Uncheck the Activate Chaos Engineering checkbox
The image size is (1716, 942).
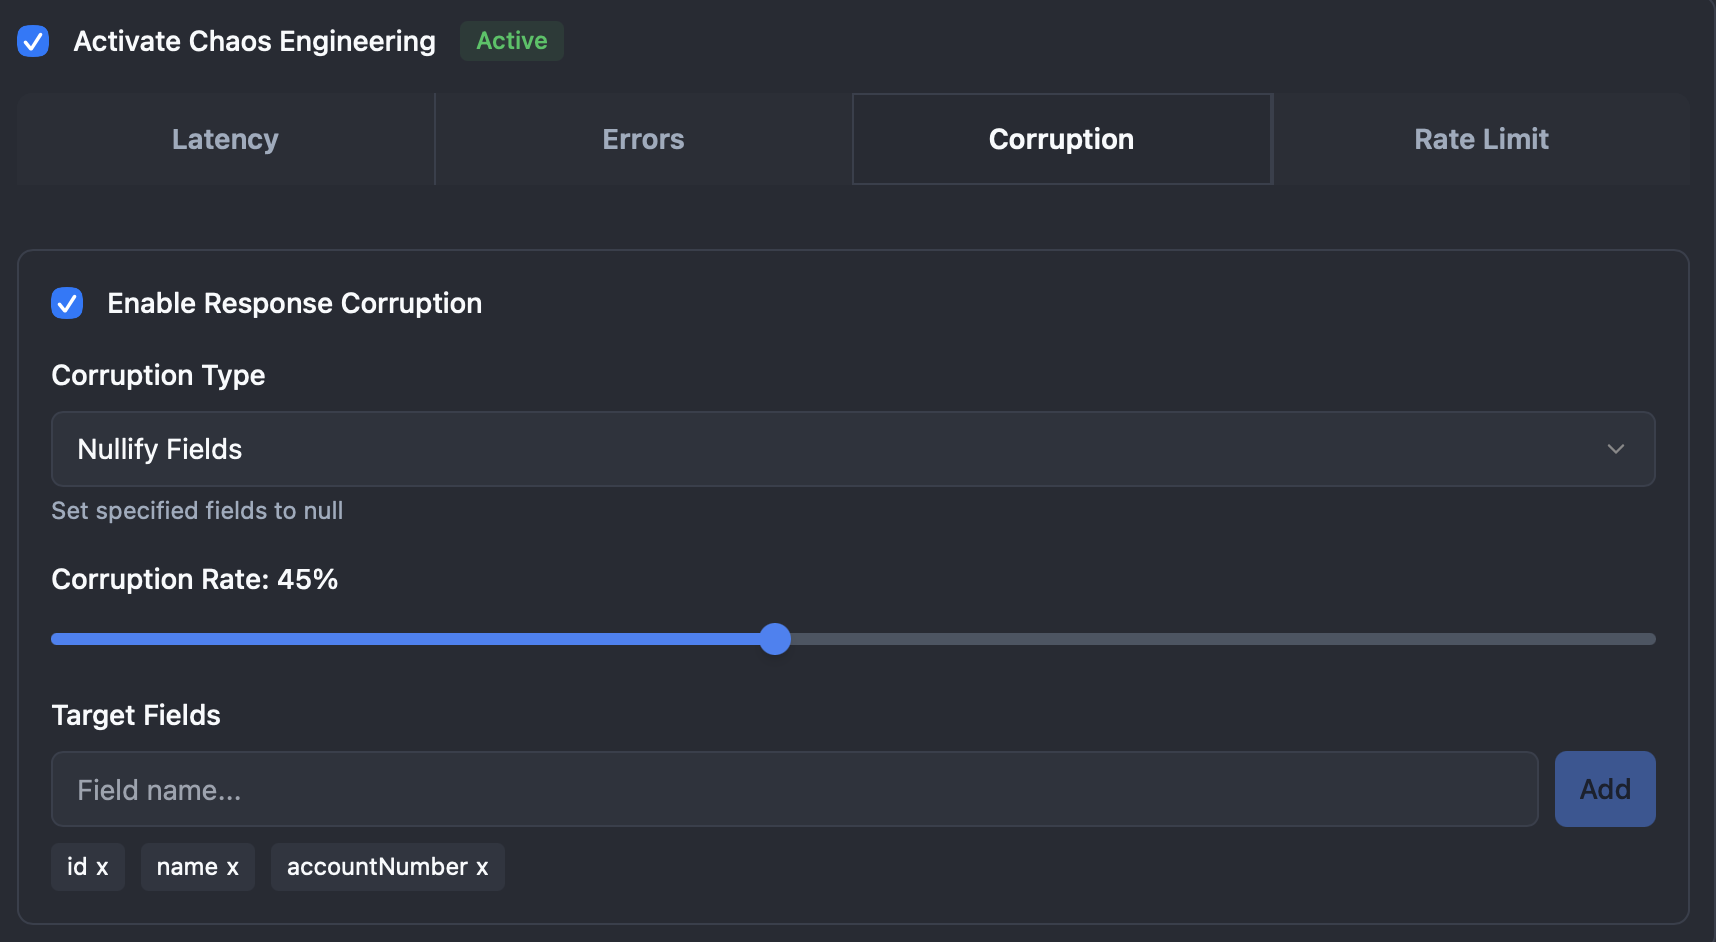(33, 41)
